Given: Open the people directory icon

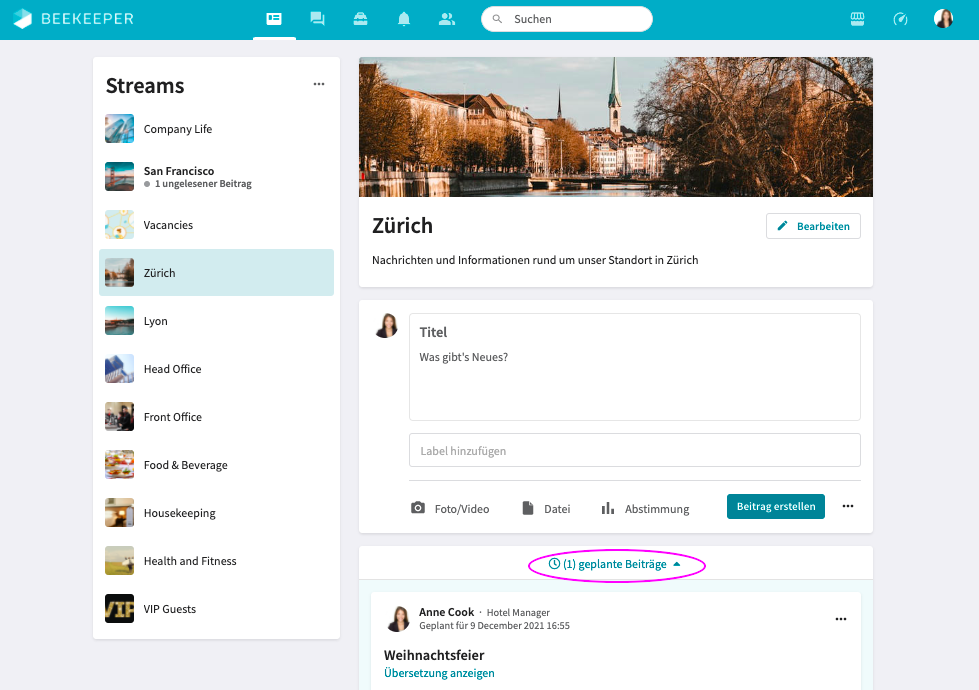Looking at the screenshot, I should (447, 19).
